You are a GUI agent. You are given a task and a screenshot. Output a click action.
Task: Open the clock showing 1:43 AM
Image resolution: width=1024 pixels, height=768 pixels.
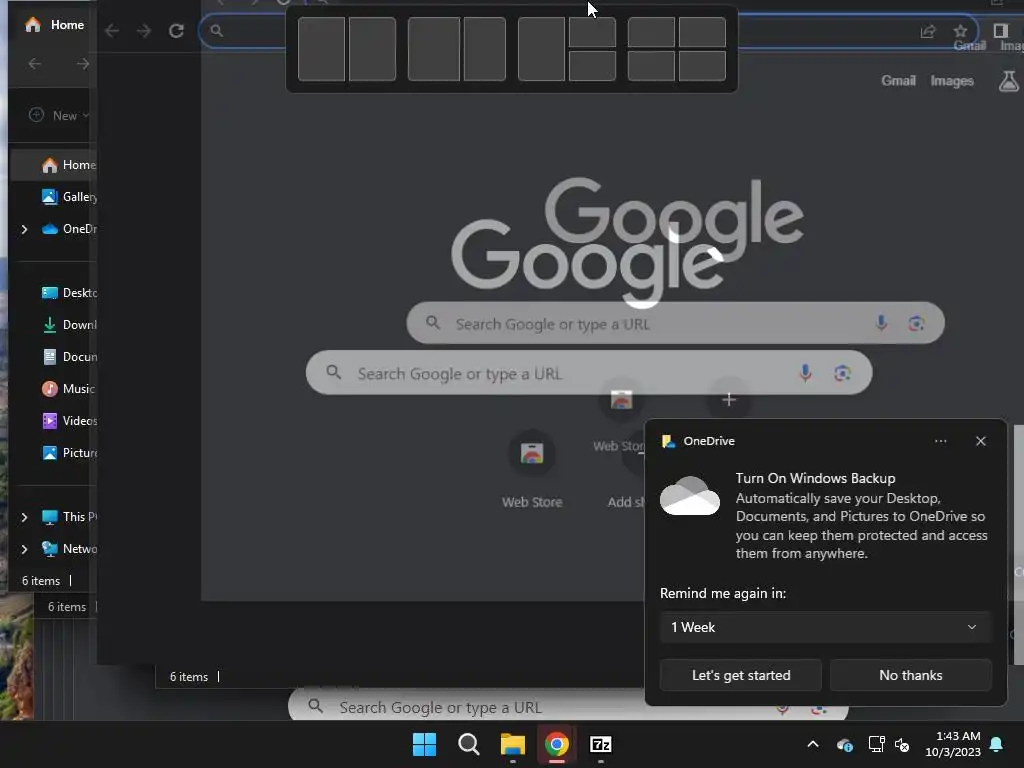point(952,744)
